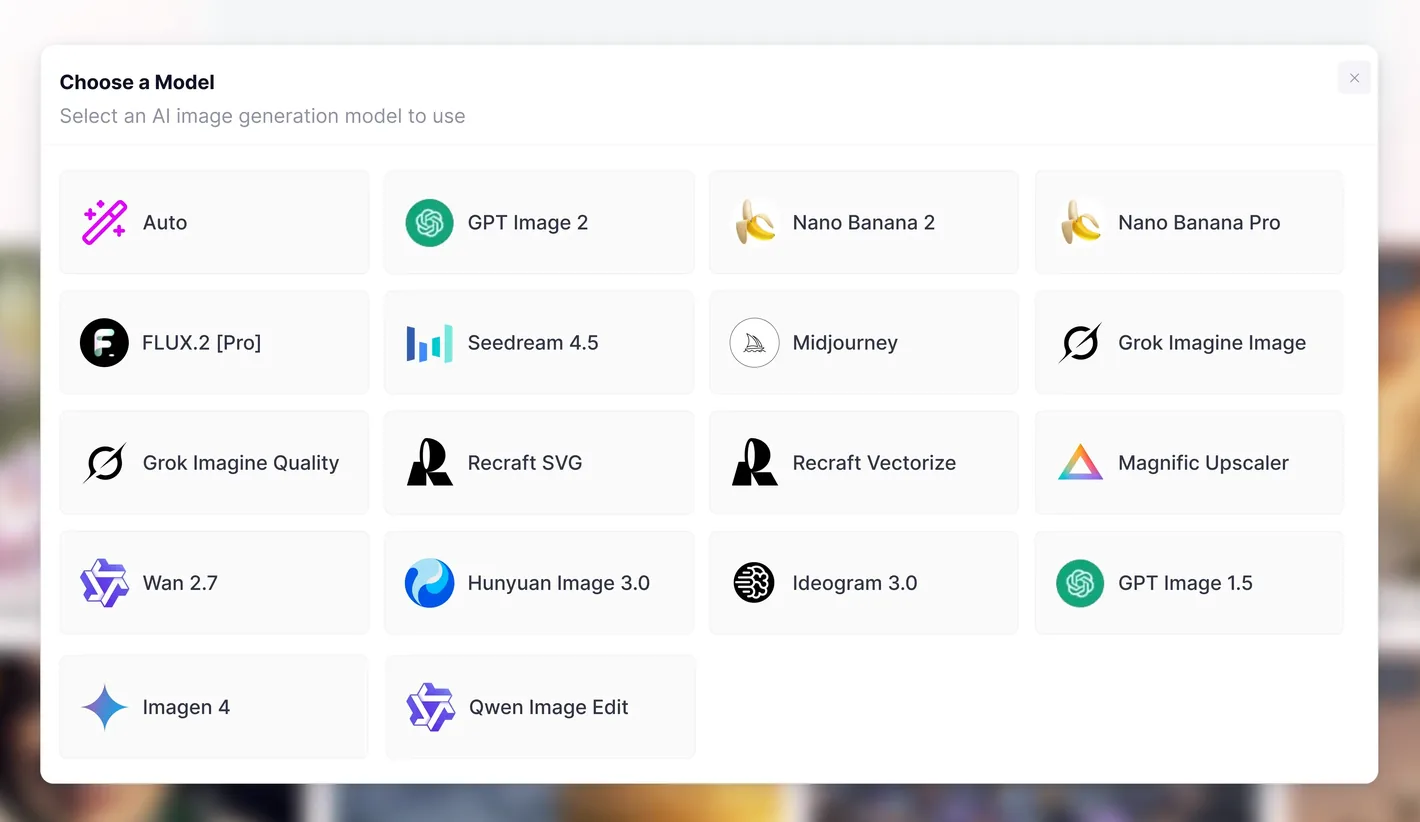1420x822 pixels.
Task: Choose the Grok Imagine Quality label
Action: pos(241,463)
